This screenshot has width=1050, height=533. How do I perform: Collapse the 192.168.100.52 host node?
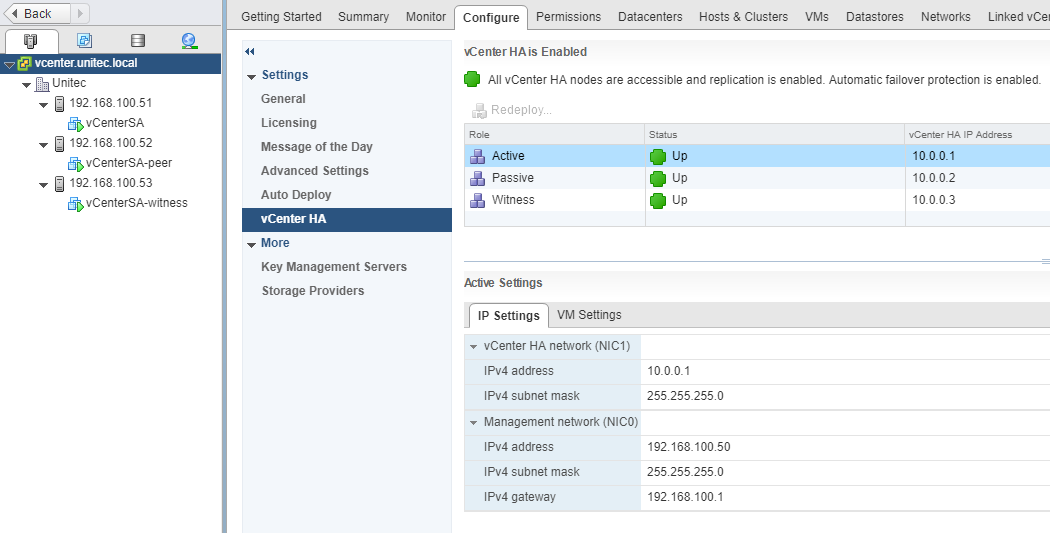click(44, 145)
